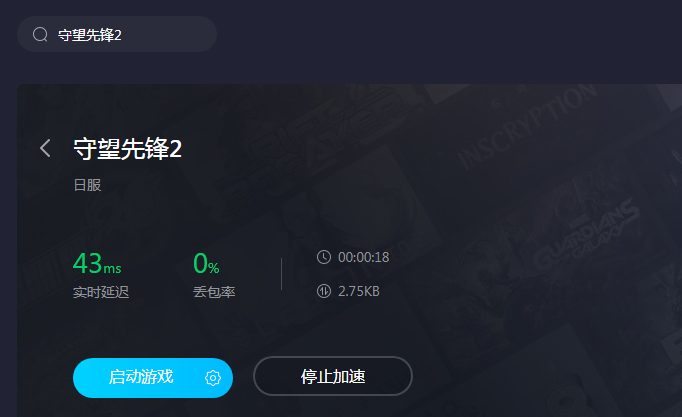Click empty area of the search bar

(170, 34)
